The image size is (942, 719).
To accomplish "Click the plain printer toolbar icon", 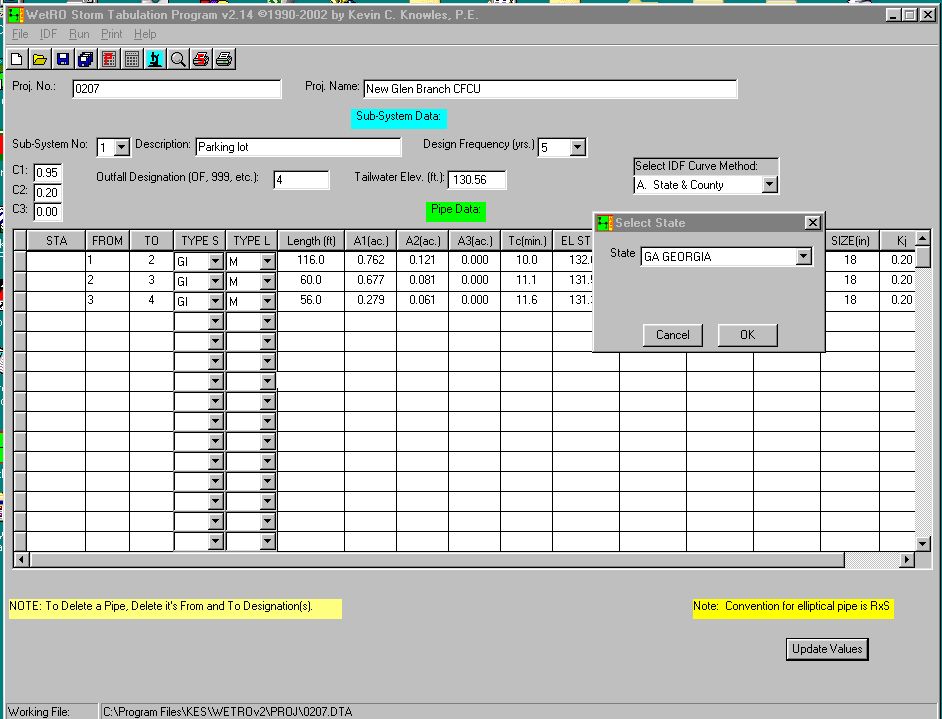I will point(224,59).
